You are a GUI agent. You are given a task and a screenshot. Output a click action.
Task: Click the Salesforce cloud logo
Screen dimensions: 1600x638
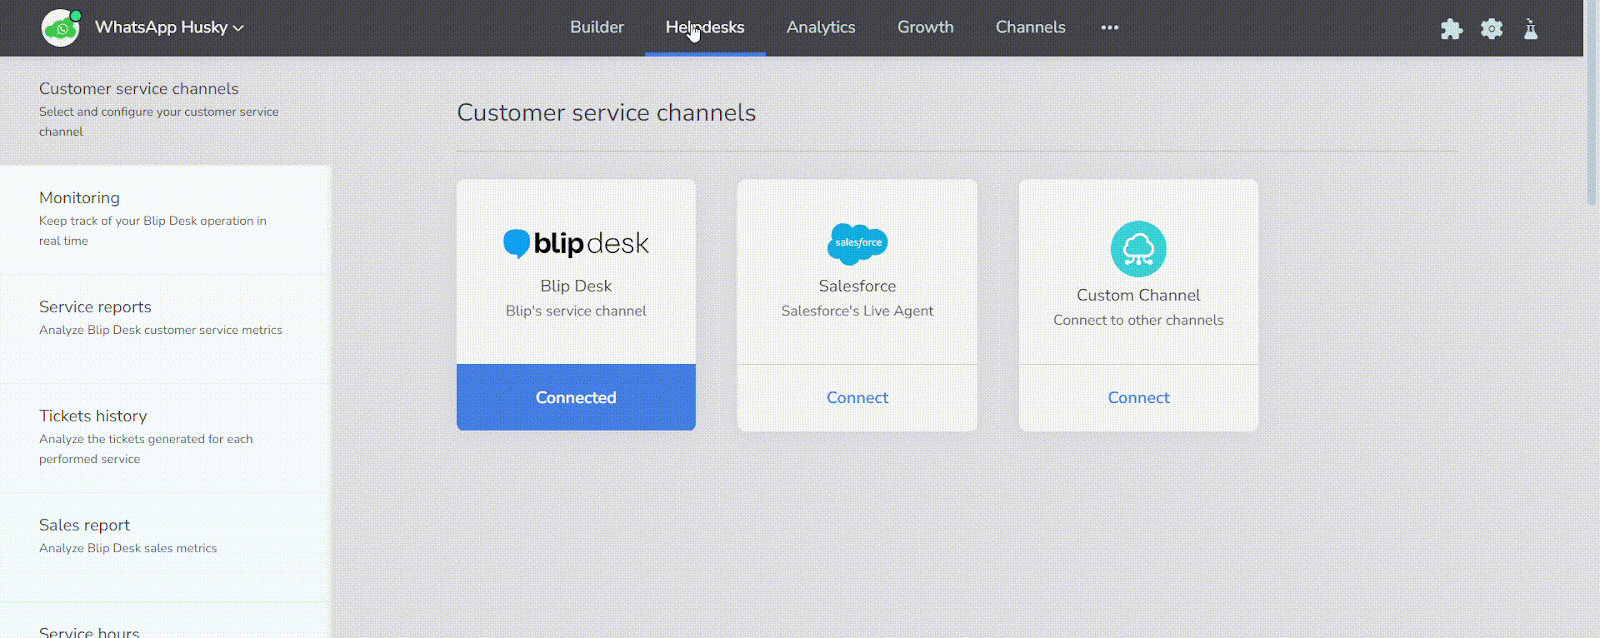pyautogui.click(x=857, y=243)
